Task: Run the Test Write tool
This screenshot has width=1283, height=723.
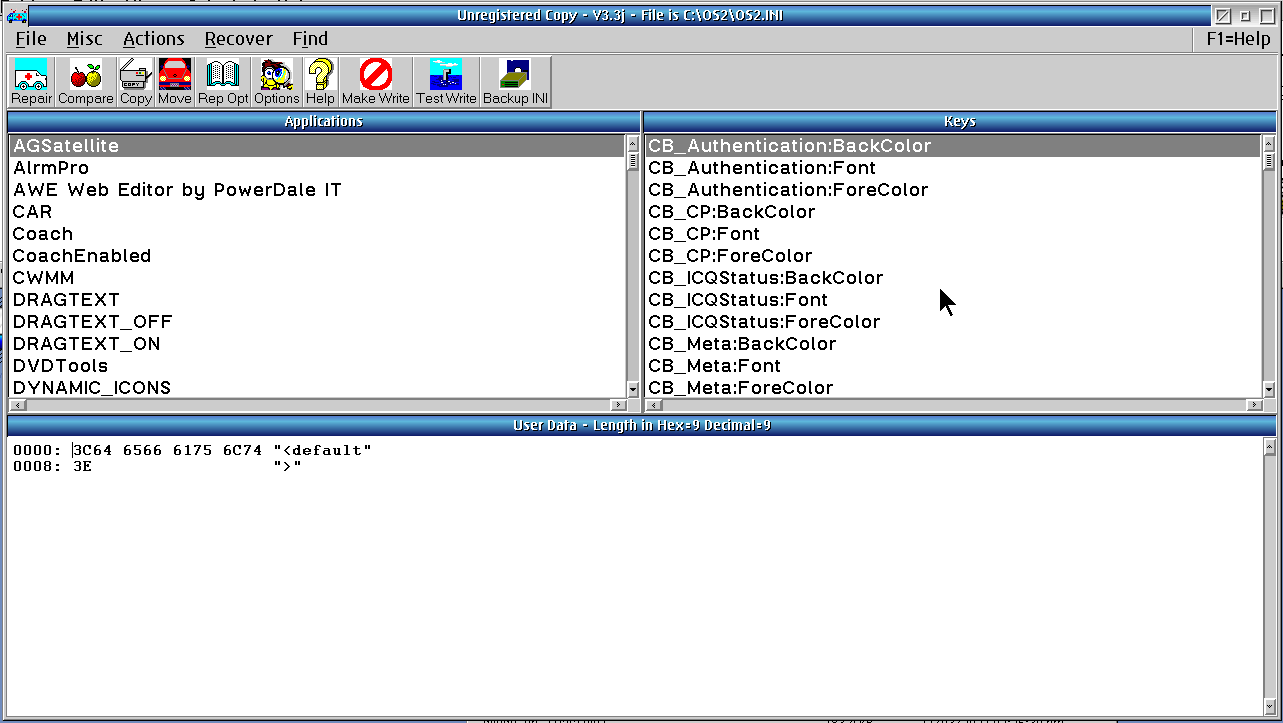Action: click(x=446, y=81)
